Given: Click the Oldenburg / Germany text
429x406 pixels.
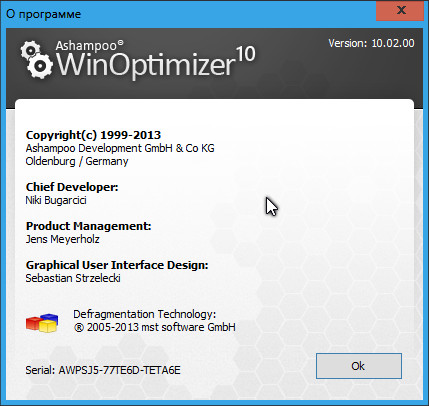Looking at the screenshot, I should [x=77, y=161].
